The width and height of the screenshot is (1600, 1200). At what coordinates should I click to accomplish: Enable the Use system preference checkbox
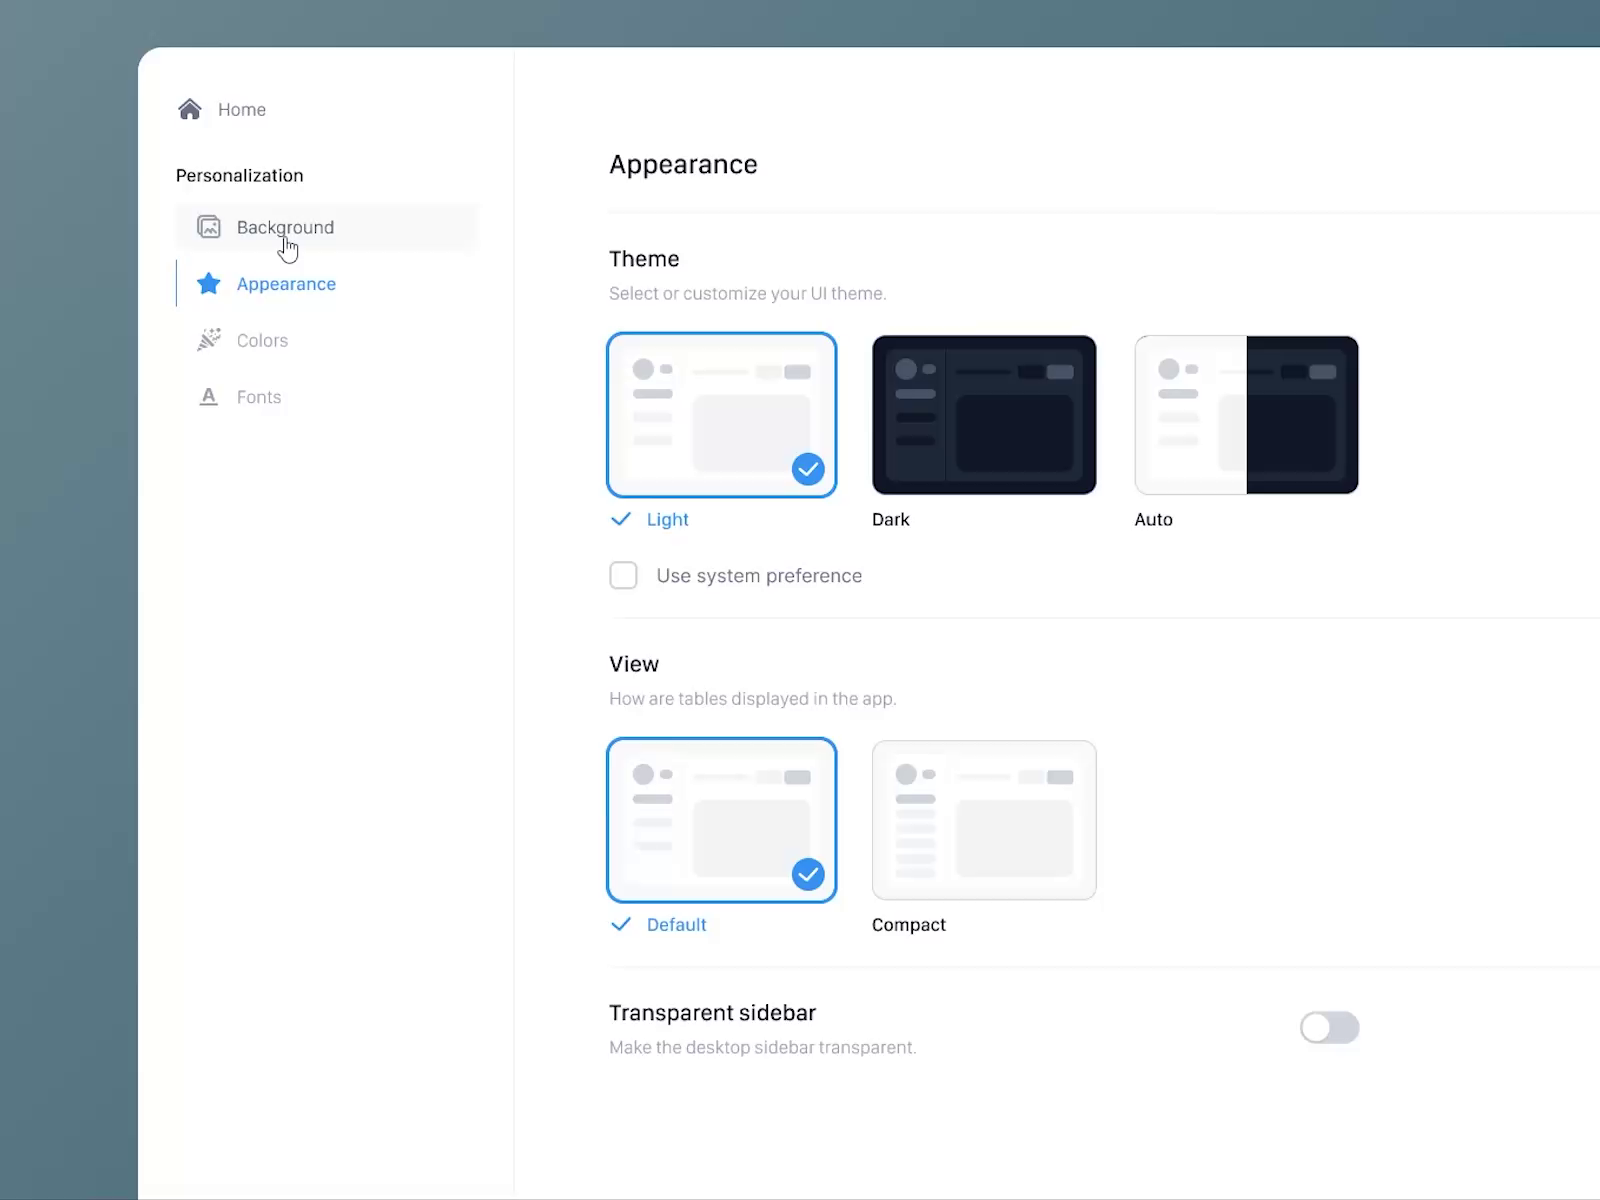[623, 575]
